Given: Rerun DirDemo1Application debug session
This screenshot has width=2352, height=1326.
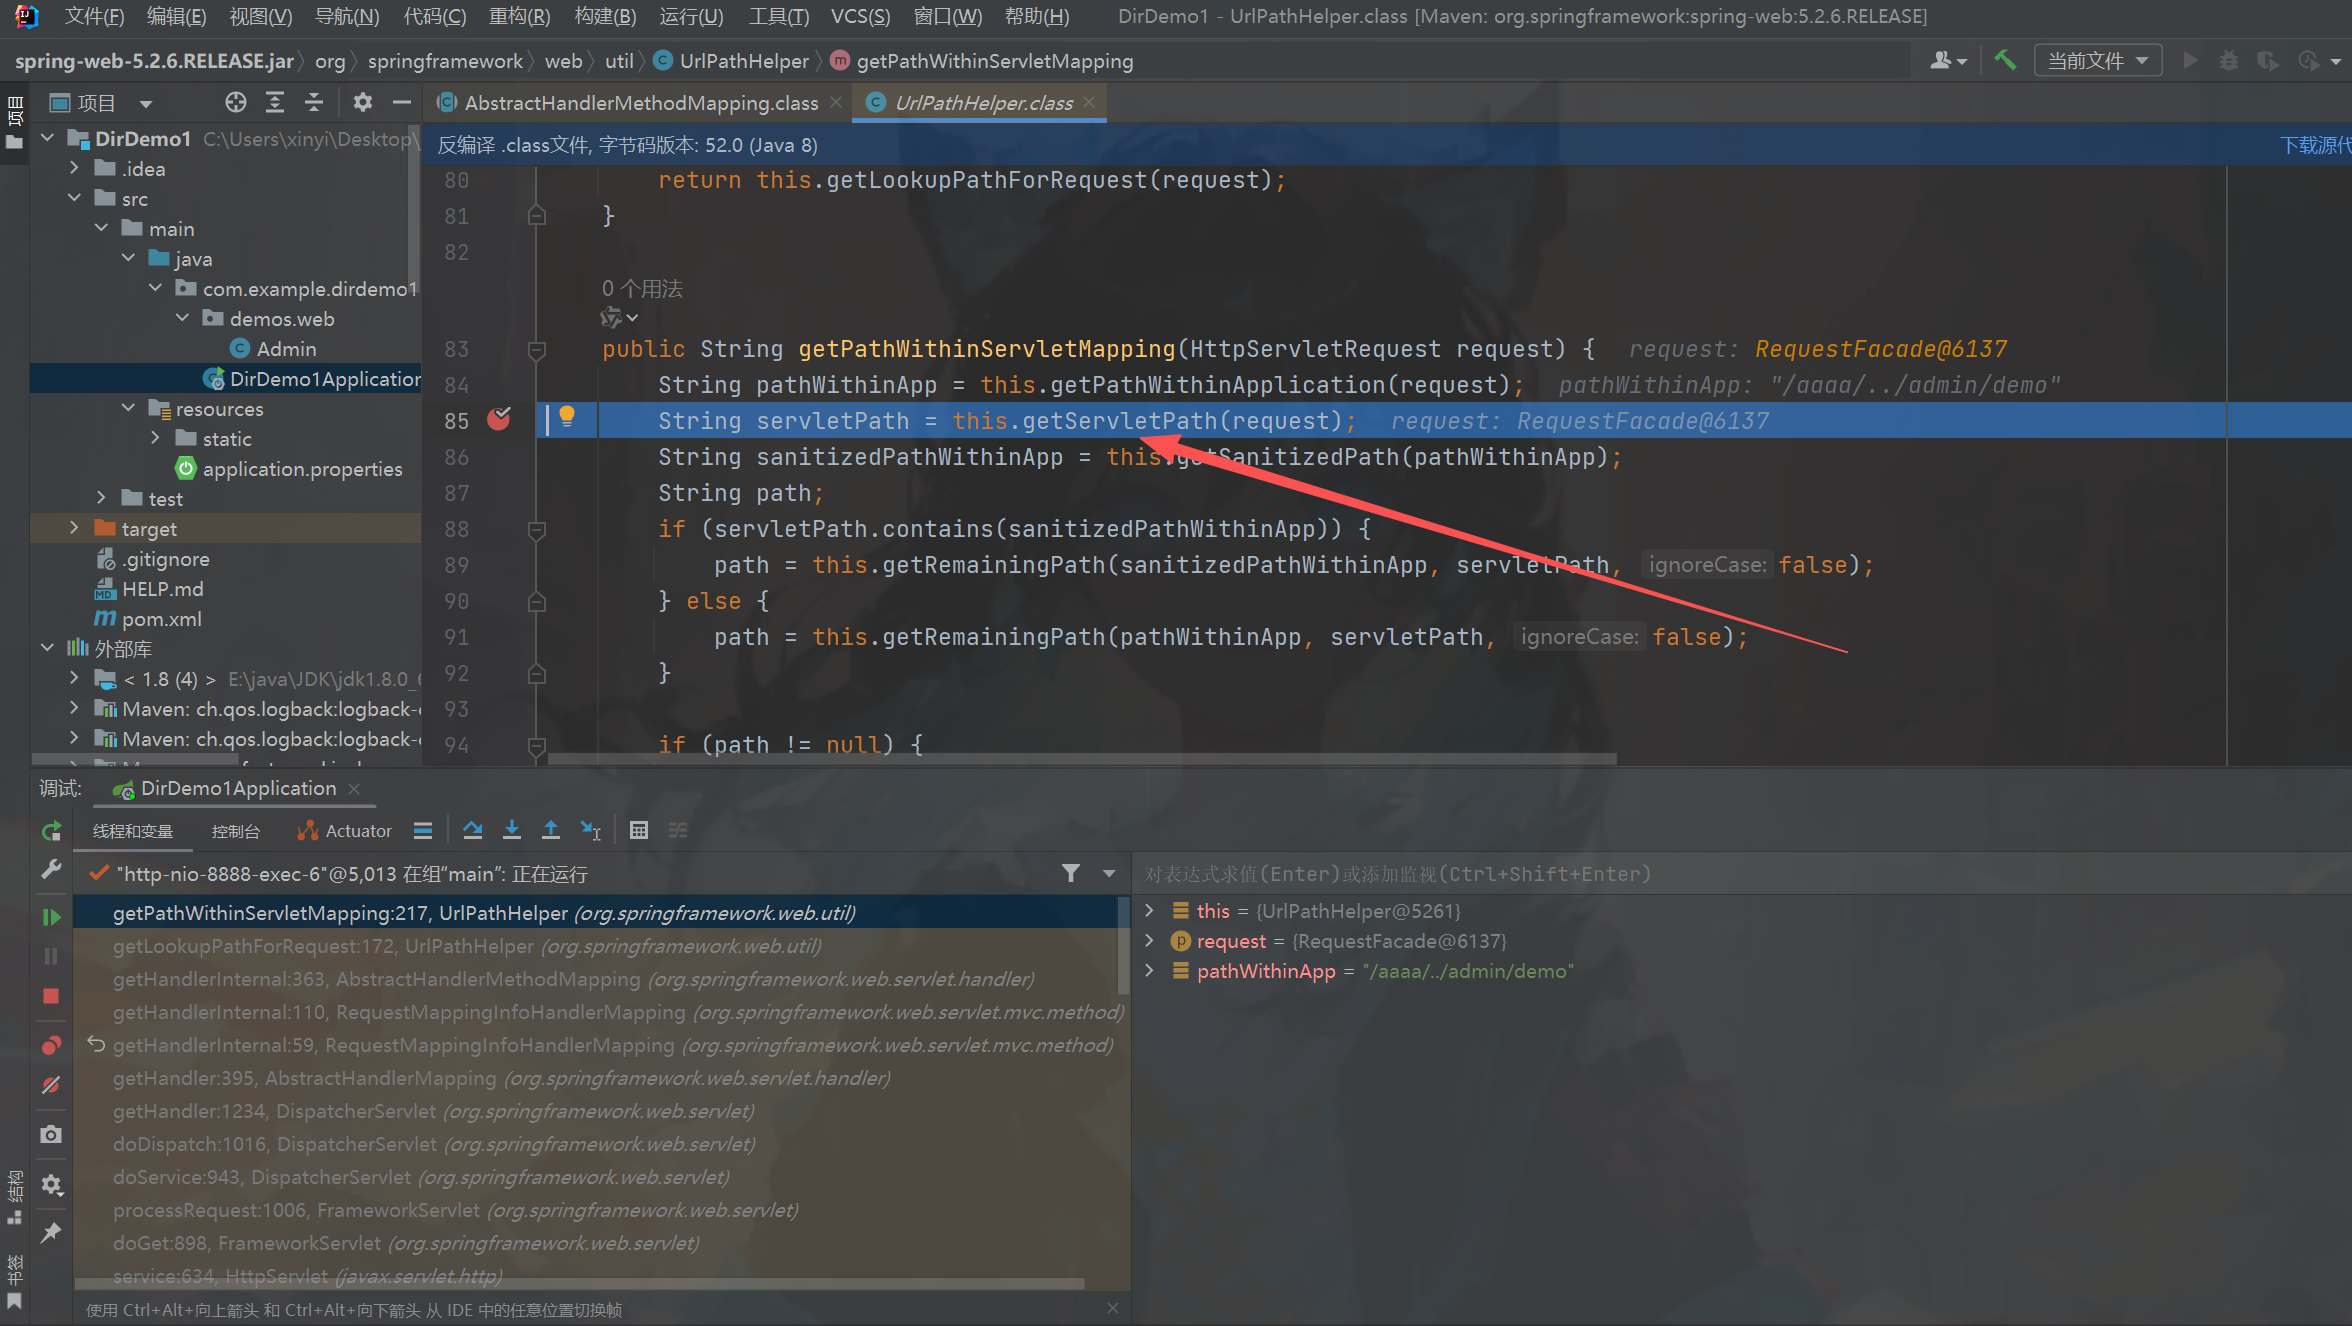Looking at the screenshot, I should coord(51,831).
